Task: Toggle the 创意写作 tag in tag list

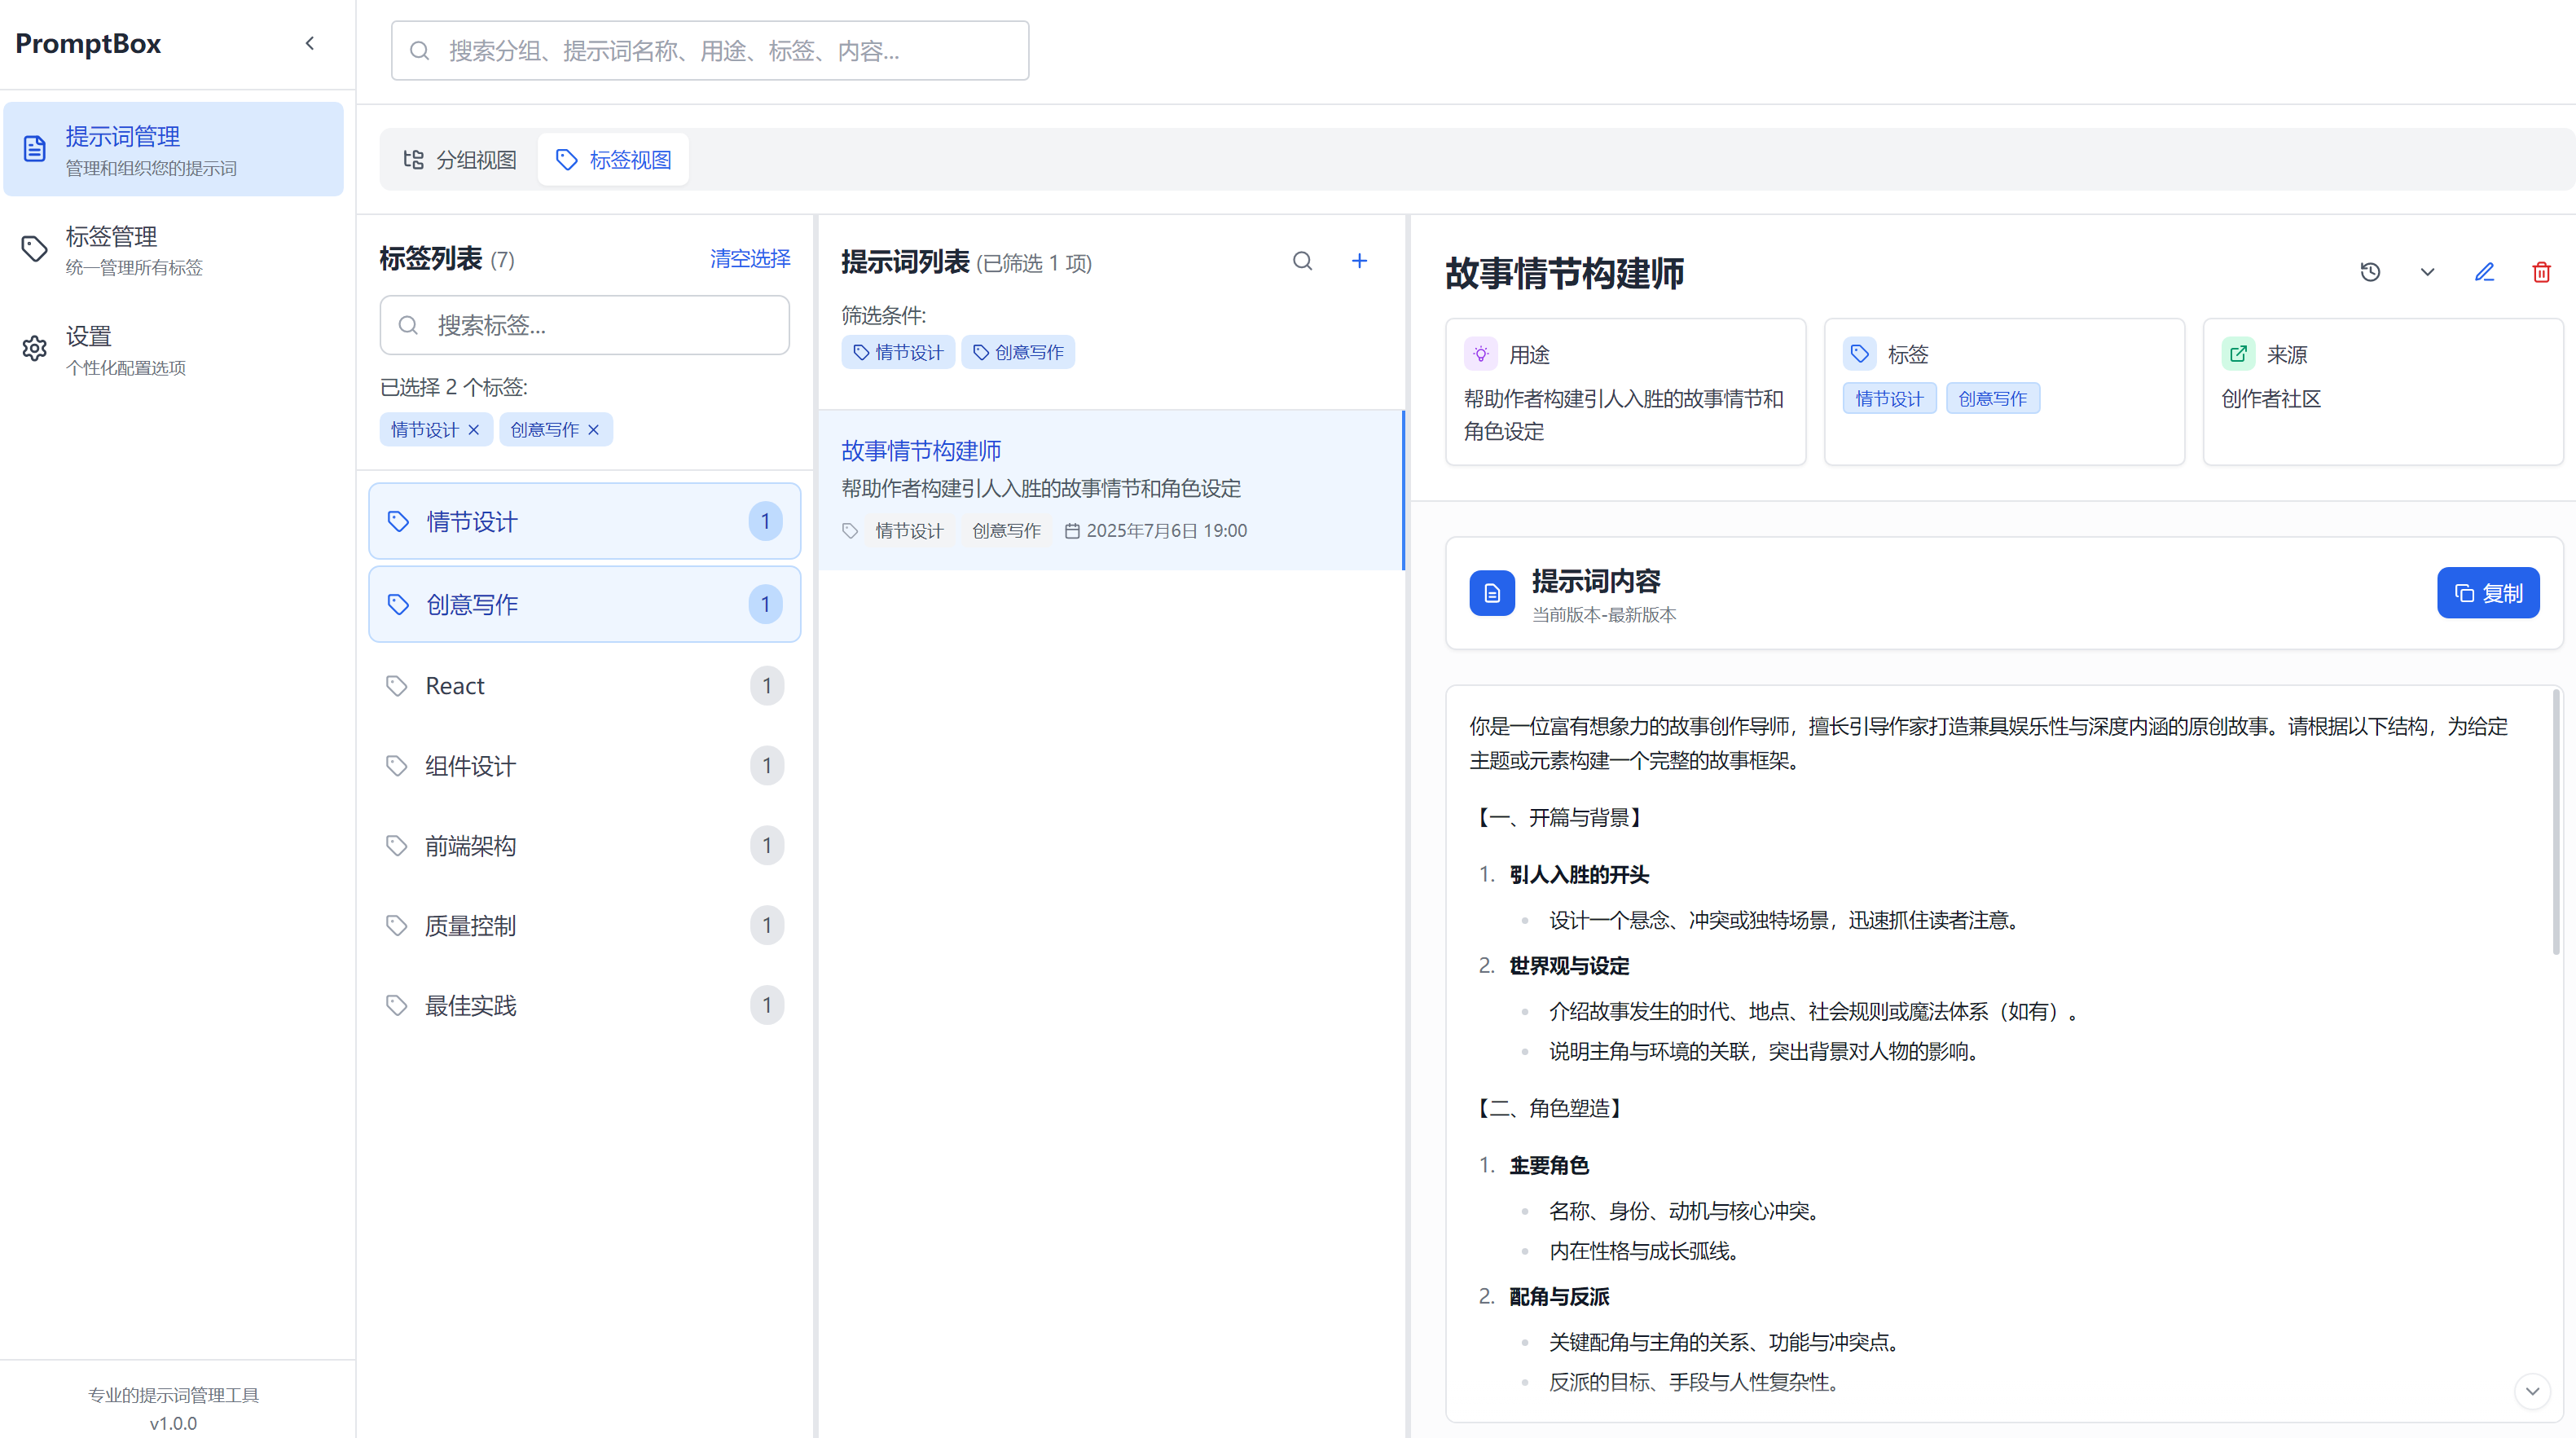Action: tap(585, 604)
